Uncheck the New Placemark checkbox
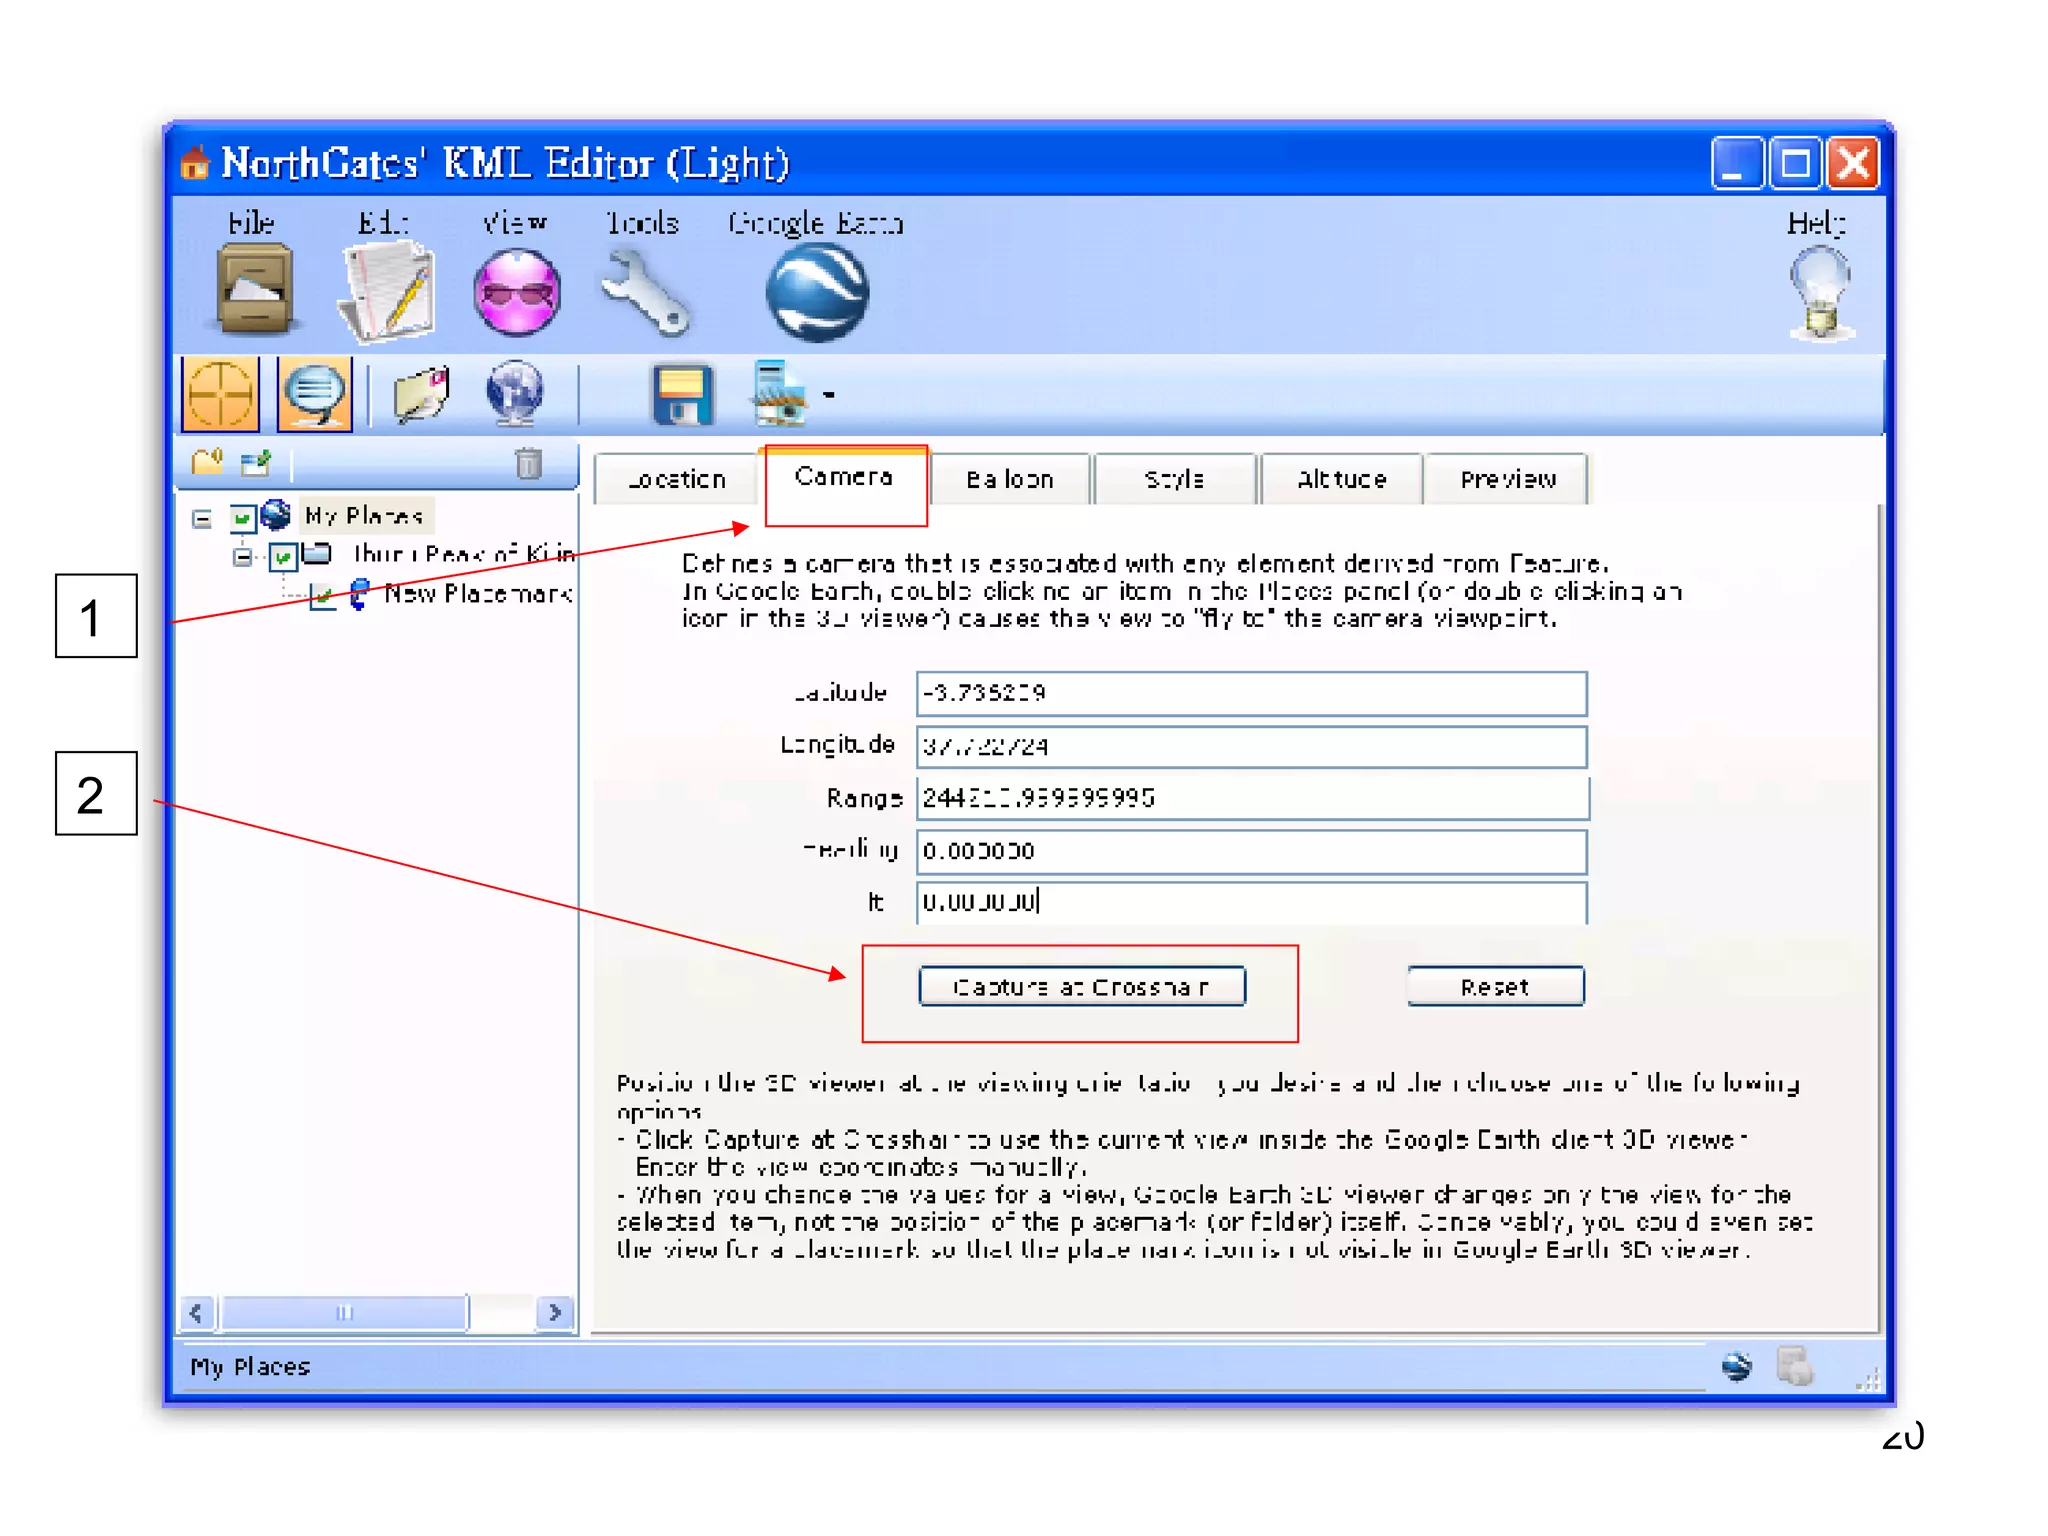The height and width of the screenshot is (1536, 2048). click(x=323, y=597)
